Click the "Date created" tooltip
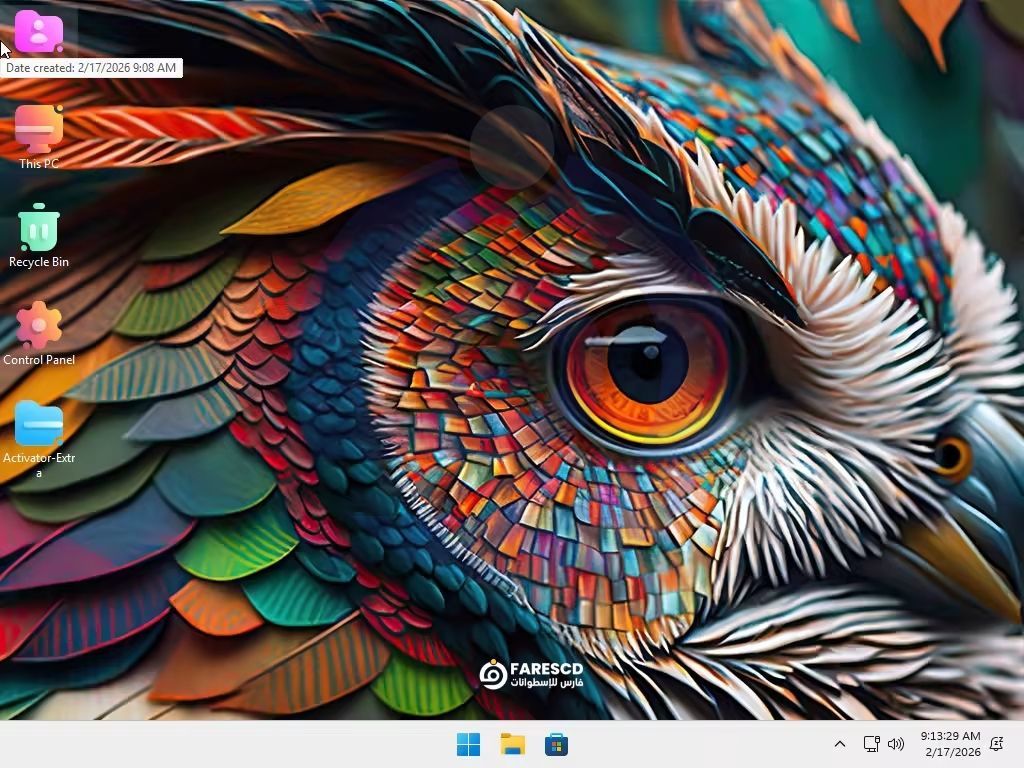The width and height of the screenshot is (1024, 768). click(x=91, y=68)
